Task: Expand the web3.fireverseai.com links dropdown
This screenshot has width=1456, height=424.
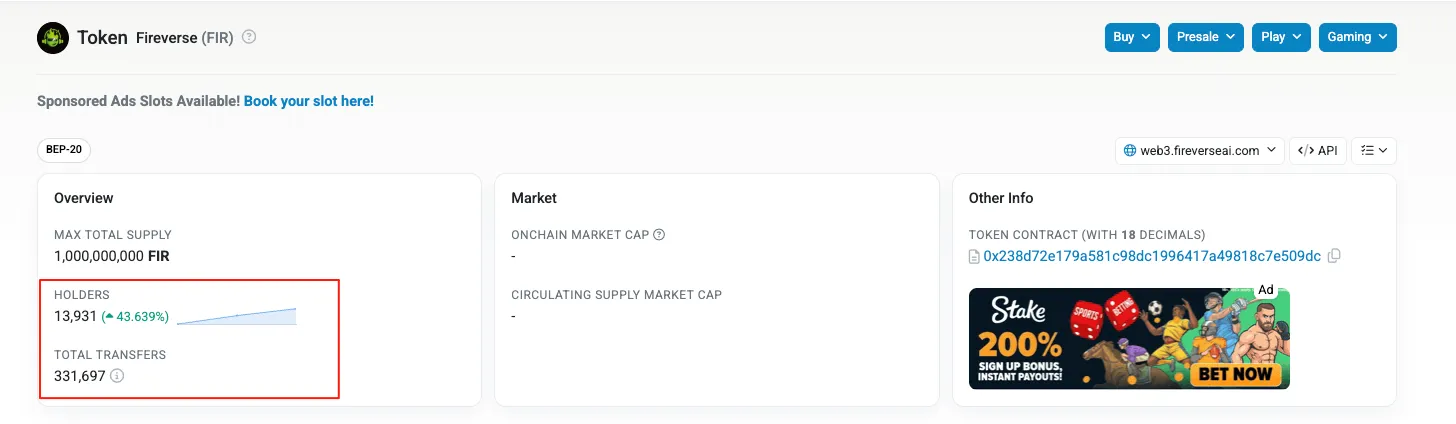Action: pos(1199,151)
